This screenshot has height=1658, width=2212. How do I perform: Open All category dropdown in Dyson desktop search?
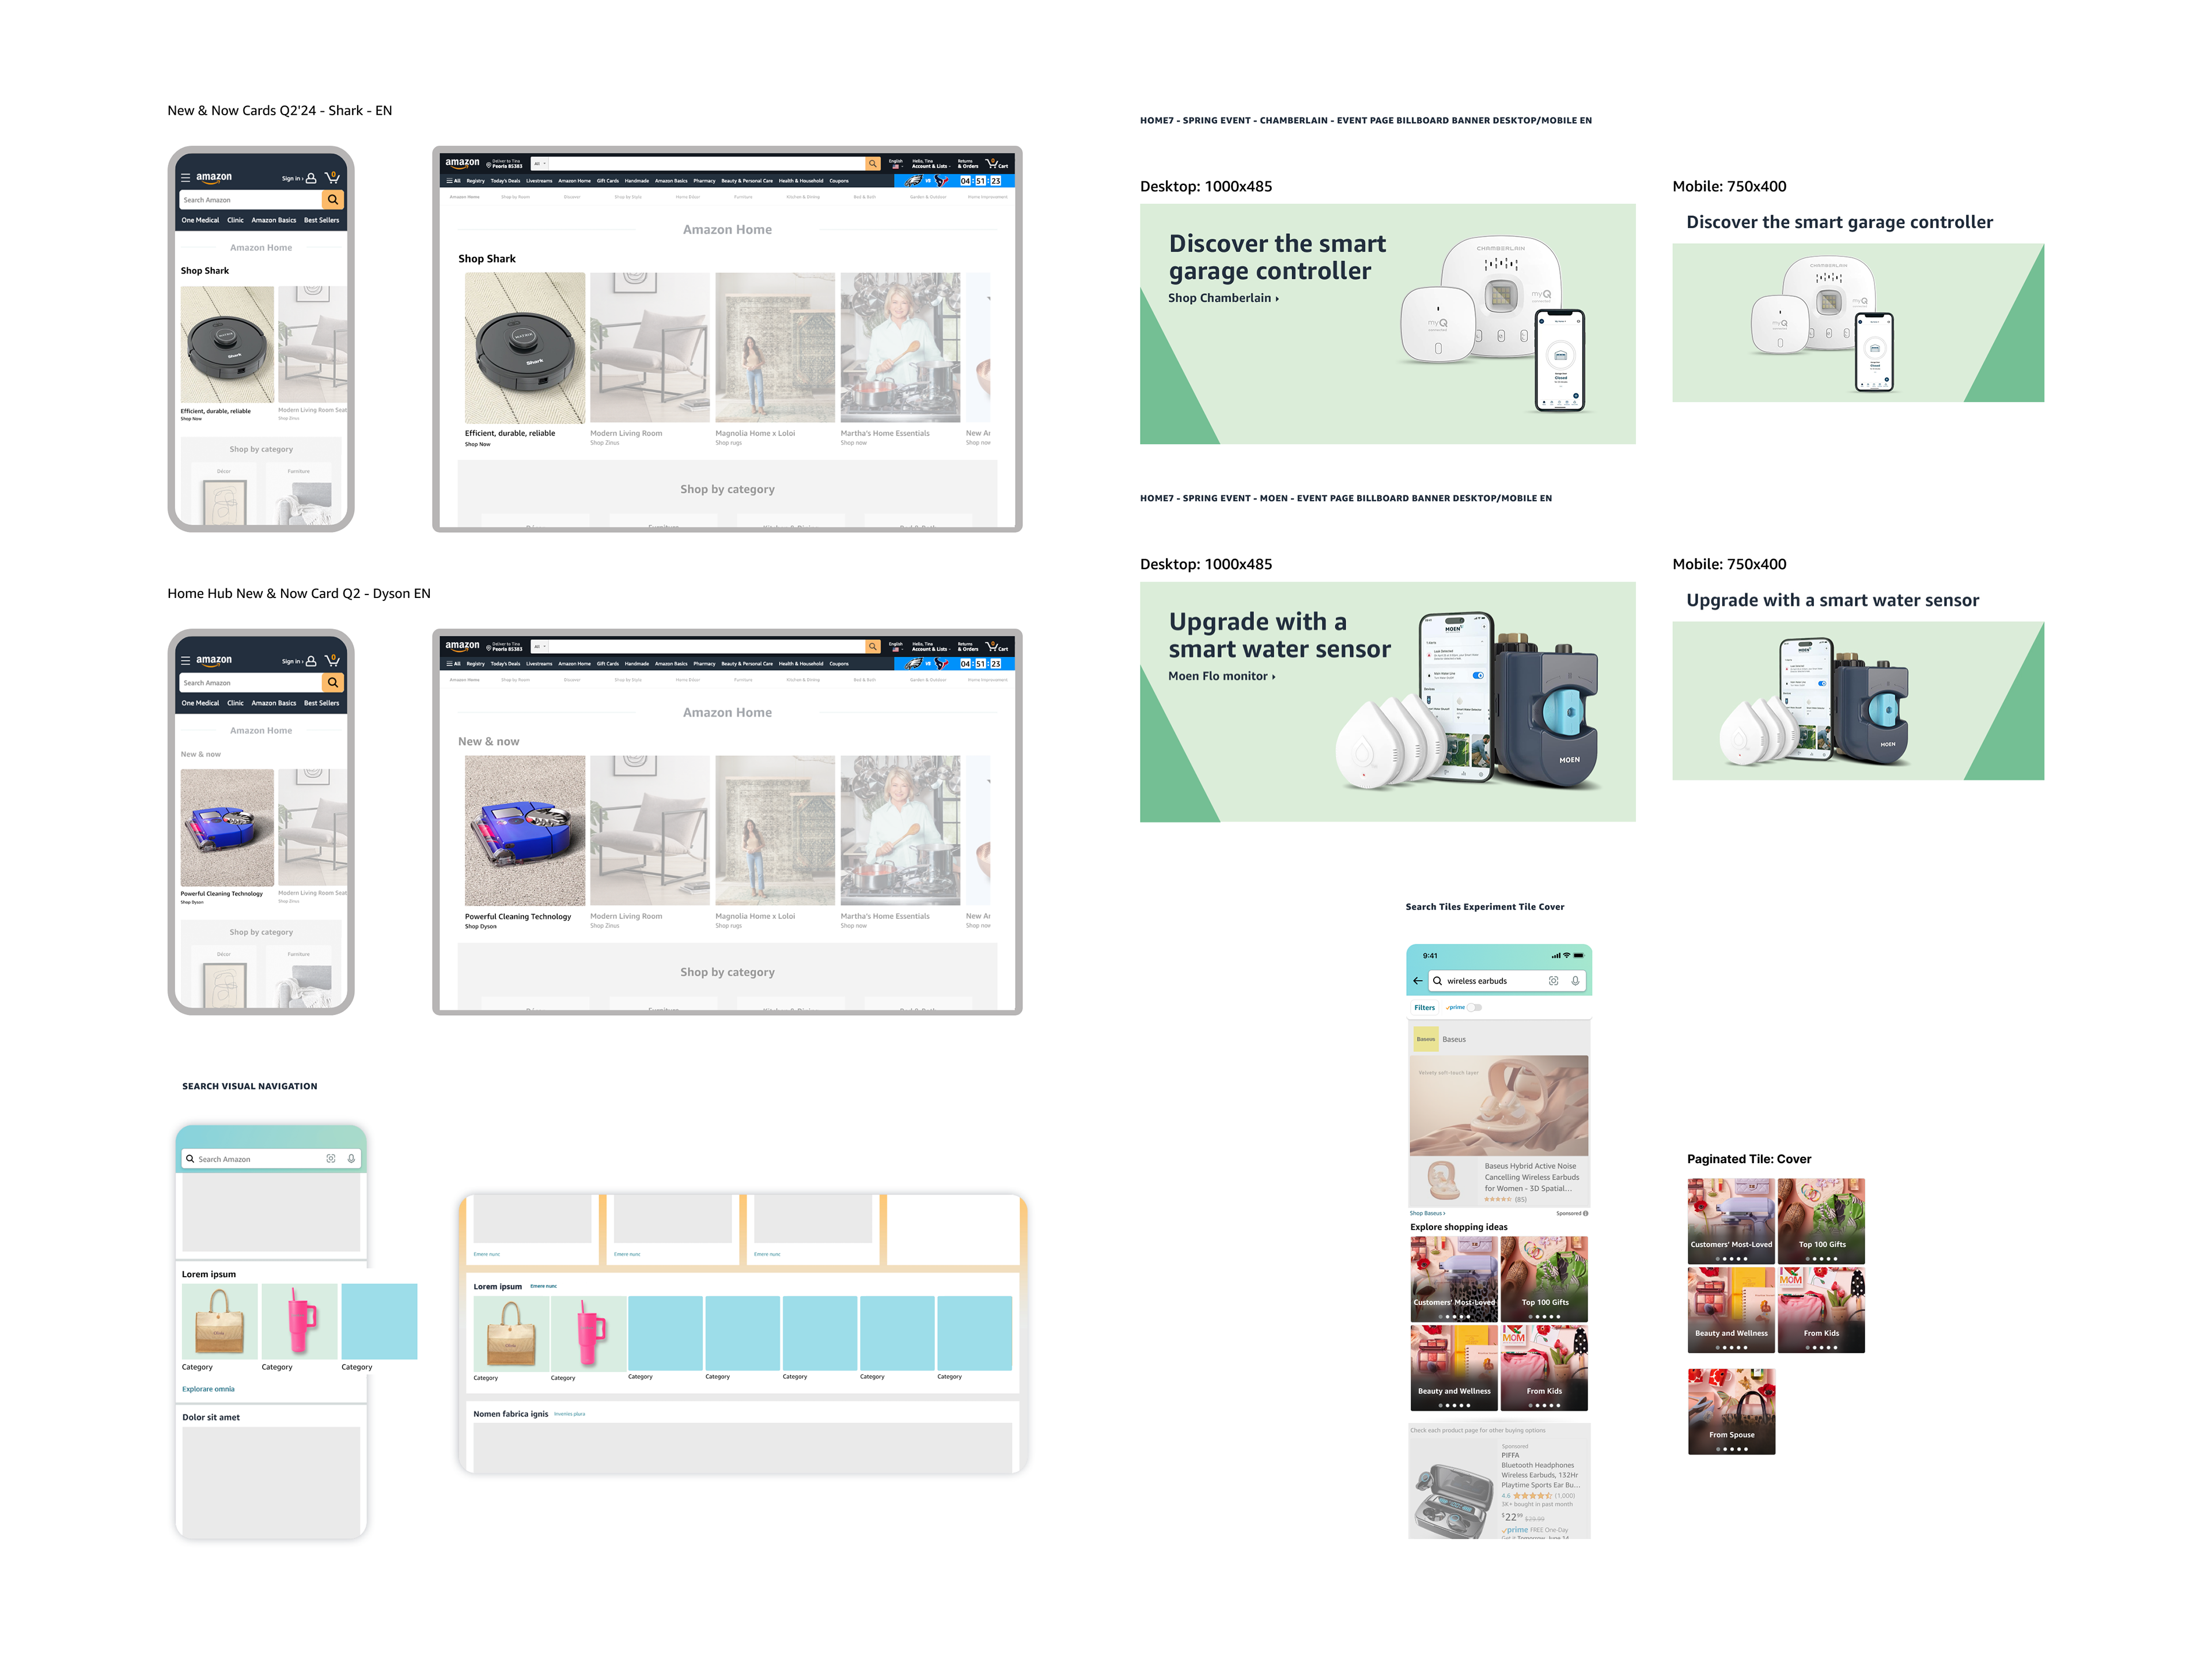(x=540, y=646)
